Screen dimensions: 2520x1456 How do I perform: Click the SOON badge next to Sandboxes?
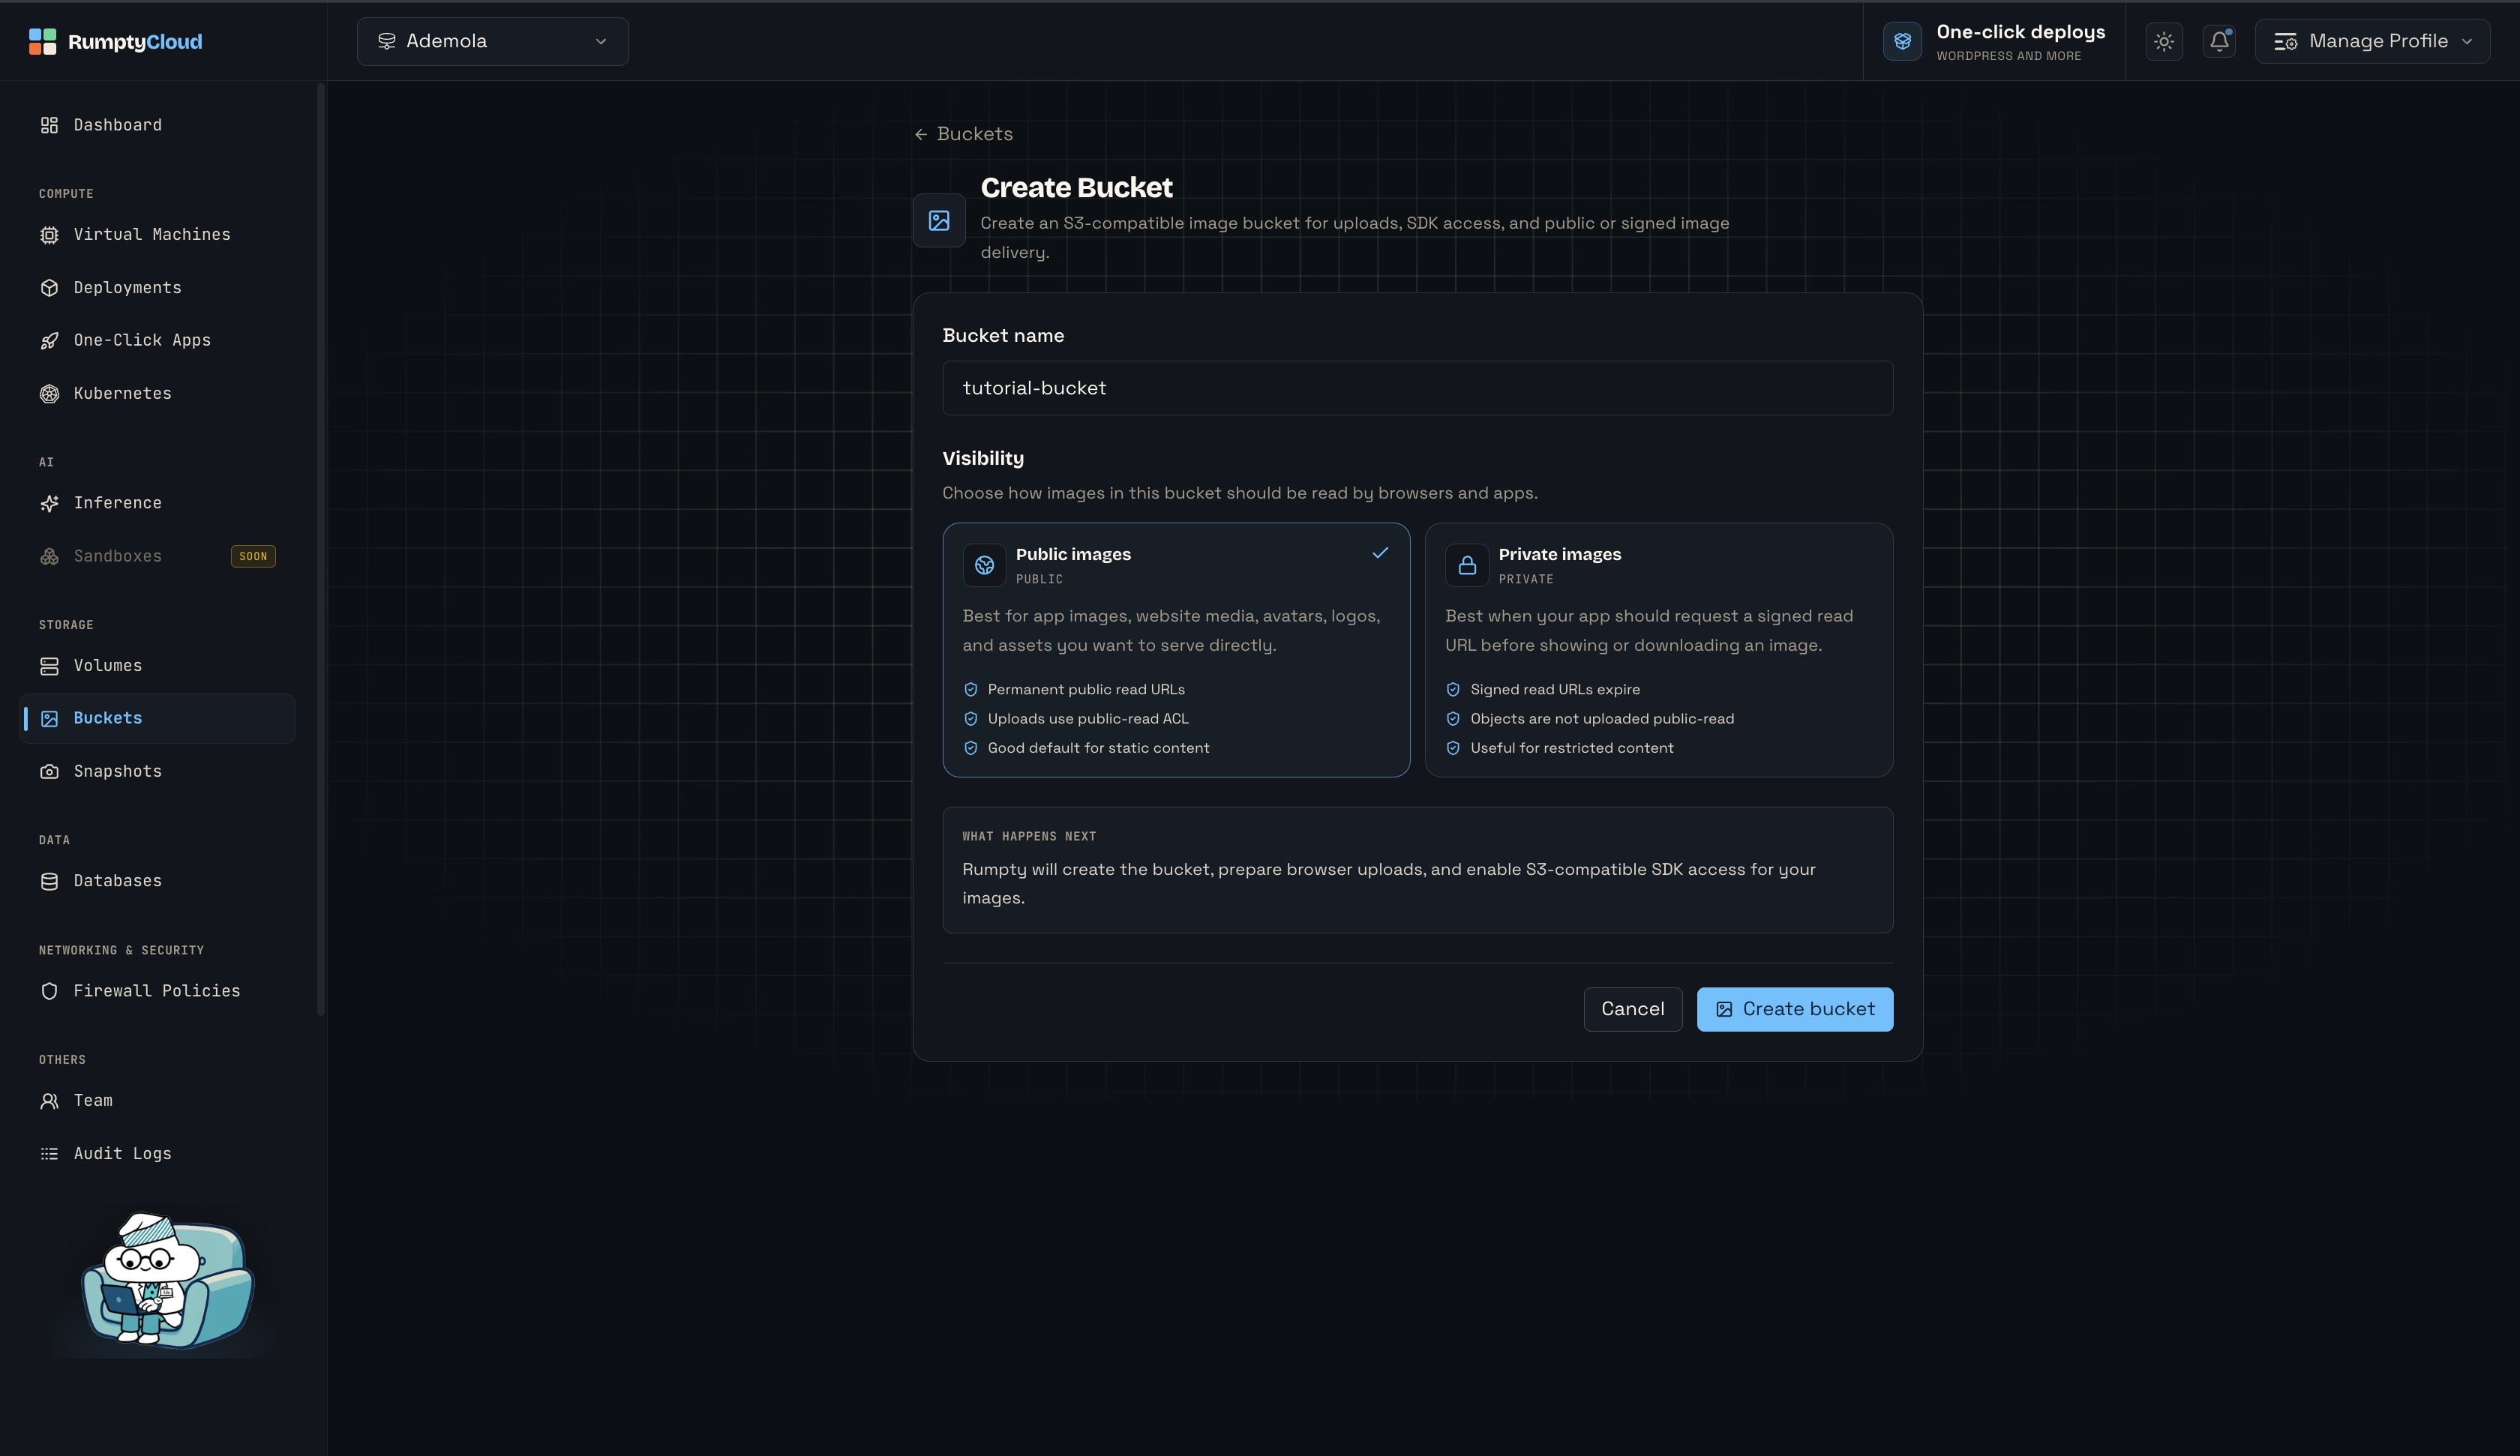coord(253,556)
